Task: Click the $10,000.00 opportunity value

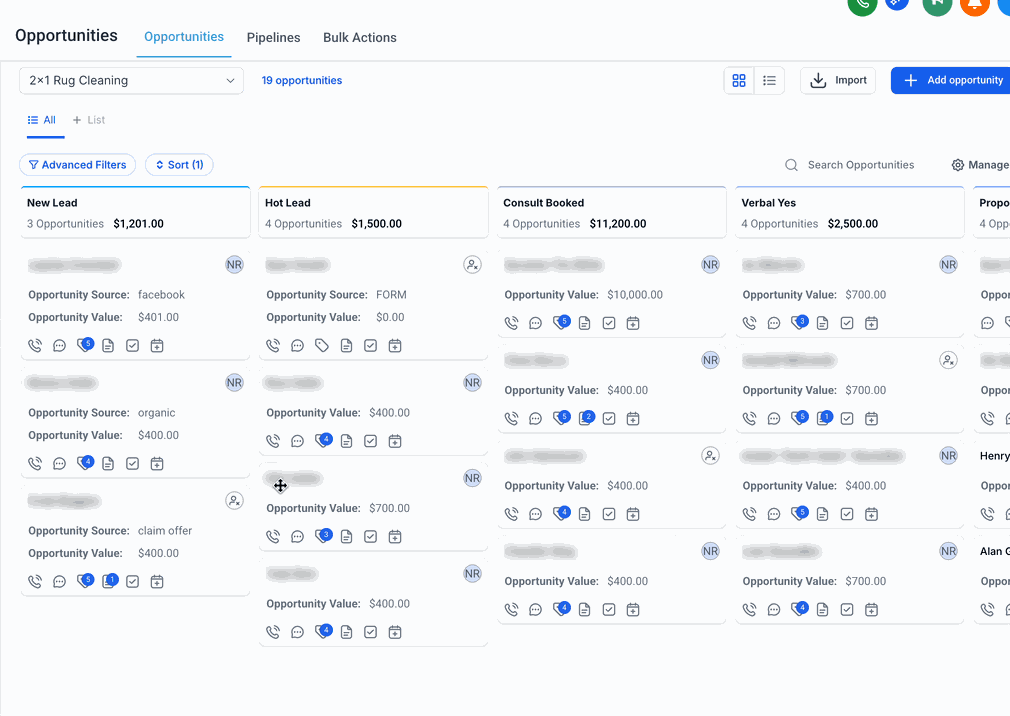Action: tap(635, 295)
